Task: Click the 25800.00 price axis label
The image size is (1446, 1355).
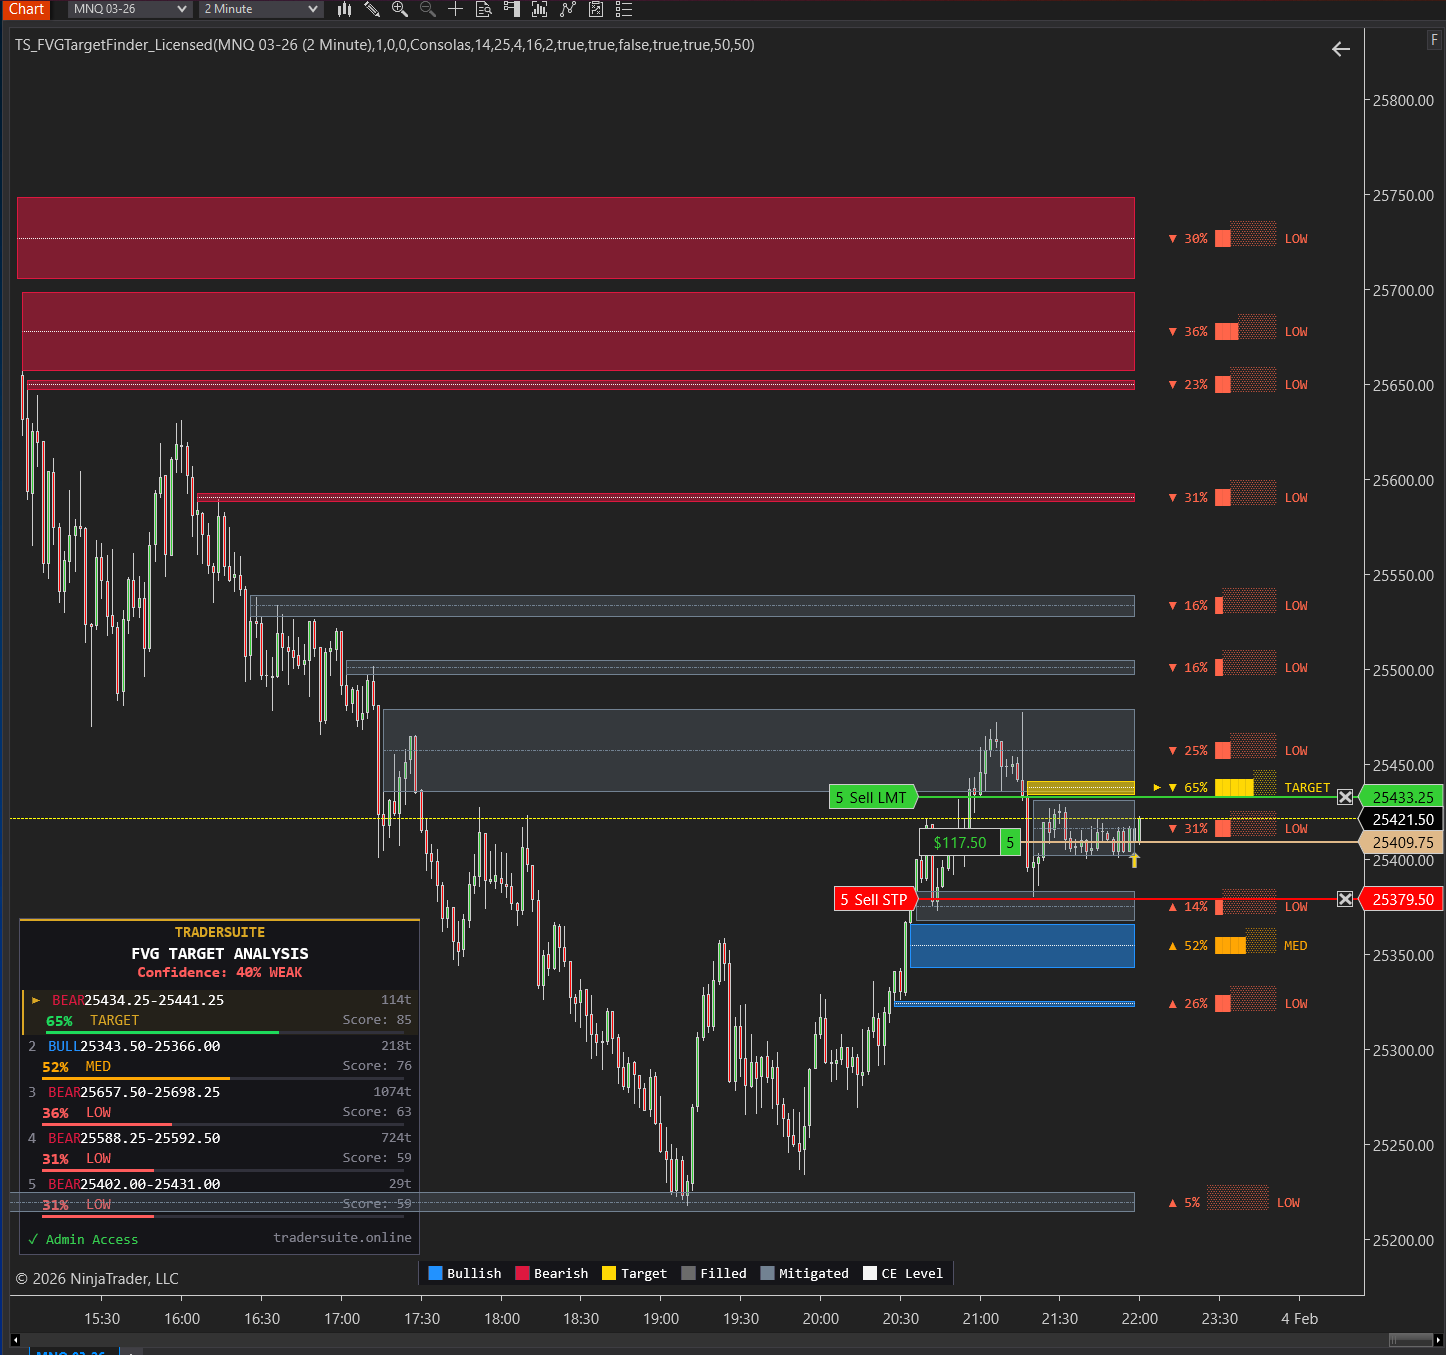Action: point(1403,100)
